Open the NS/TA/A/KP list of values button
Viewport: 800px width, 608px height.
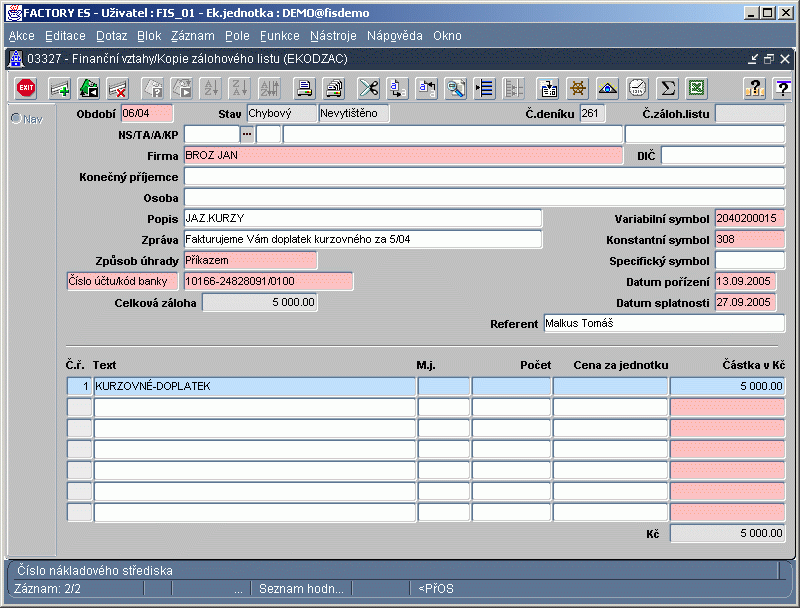[247, 134]
